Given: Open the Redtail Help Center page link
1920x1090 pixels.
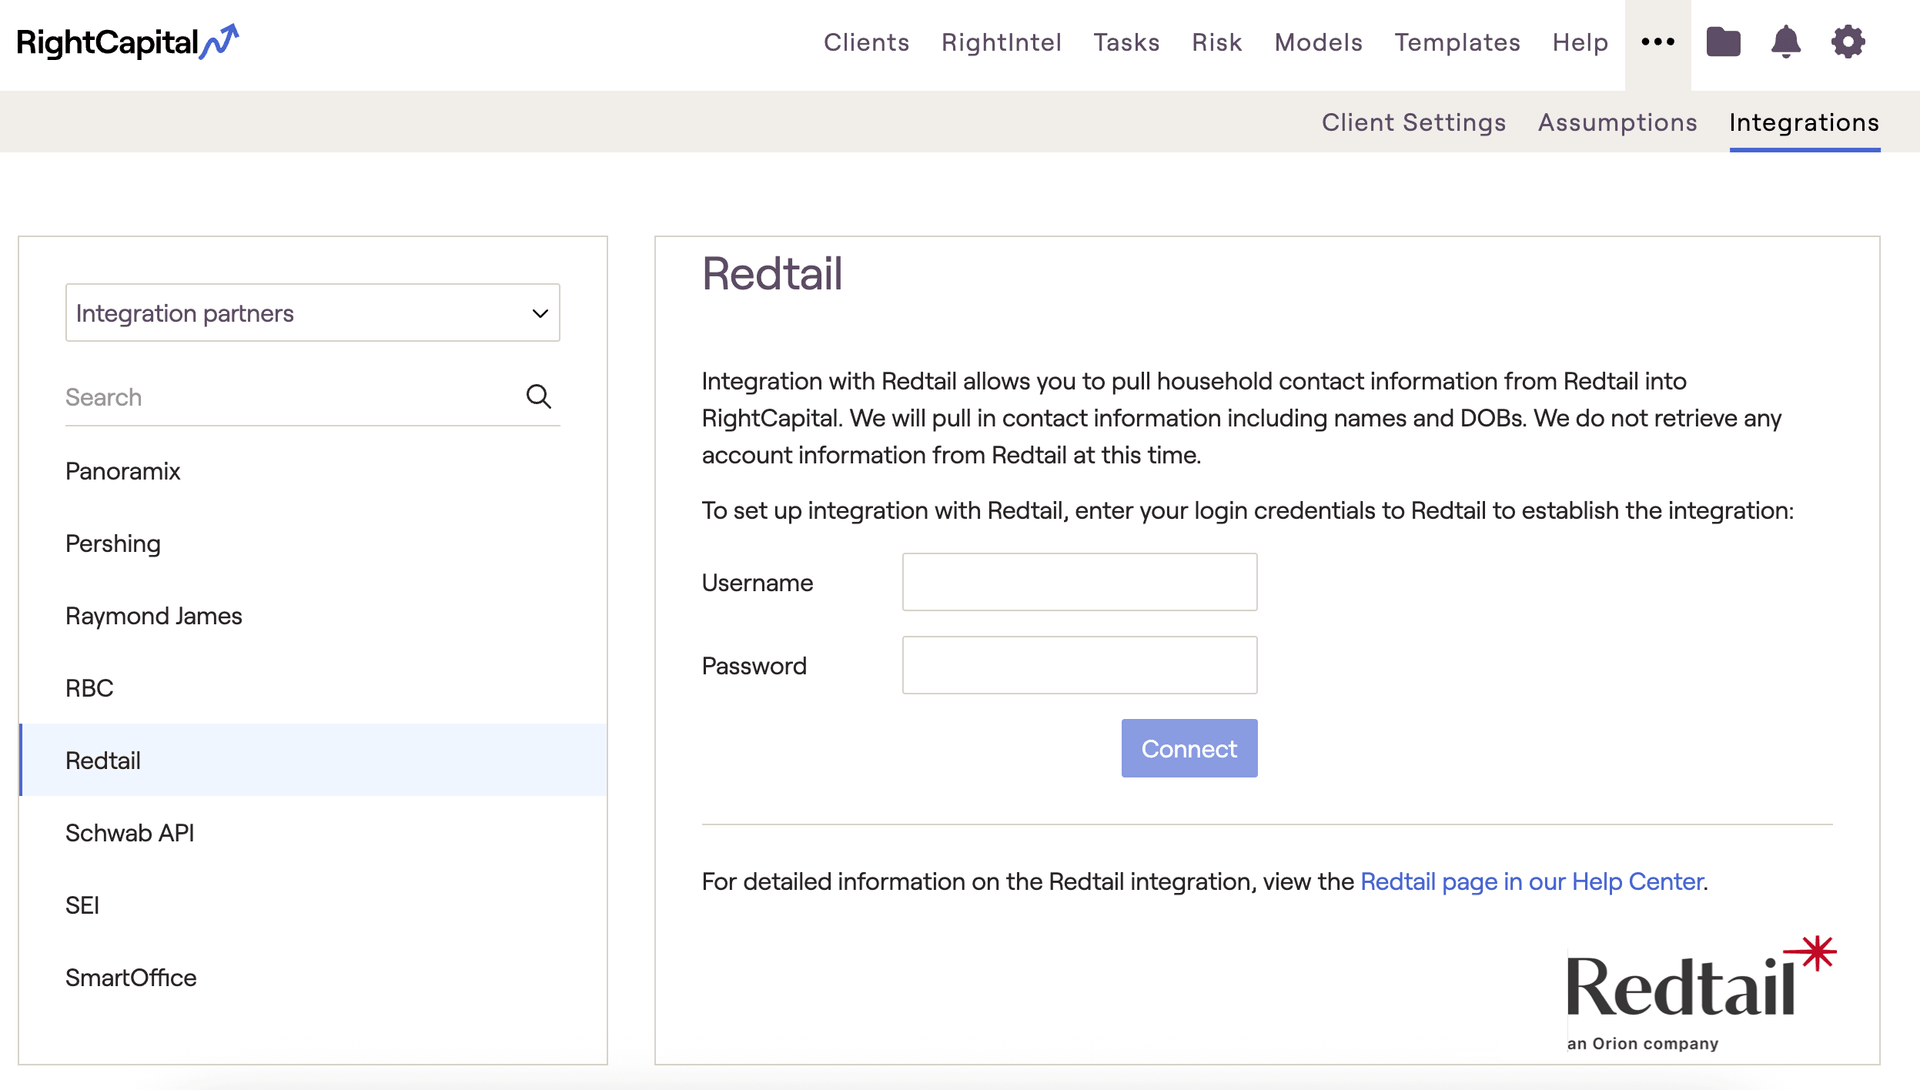Looking at the screenshot, I should point(1532,881).
